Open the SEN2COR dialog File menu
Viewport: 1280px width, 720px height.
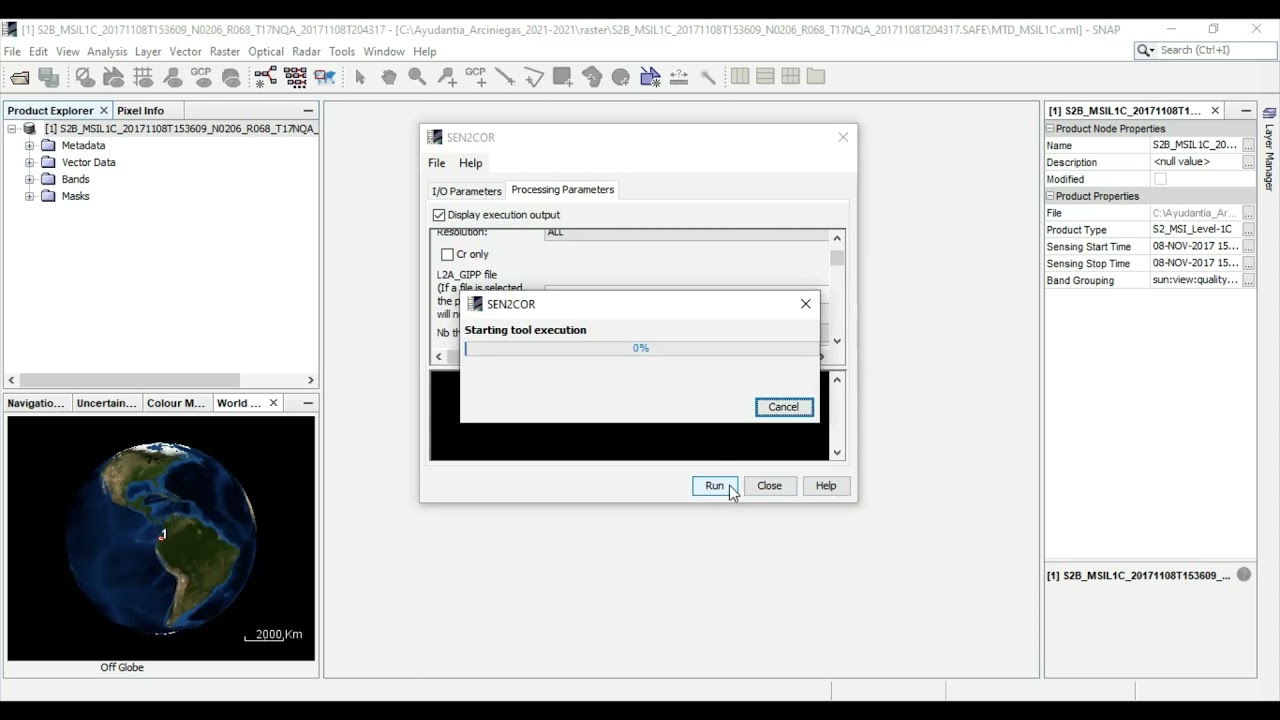tap(437, 163)
